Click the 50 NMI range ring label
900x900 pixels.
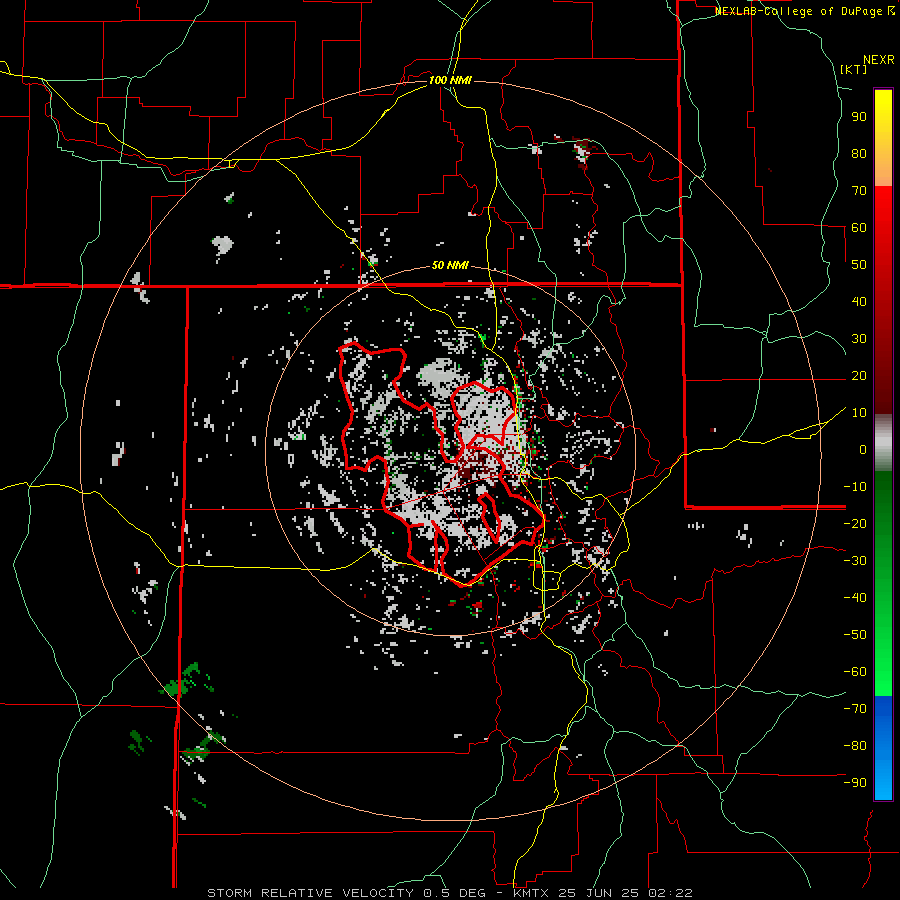[x=450, y=265]
